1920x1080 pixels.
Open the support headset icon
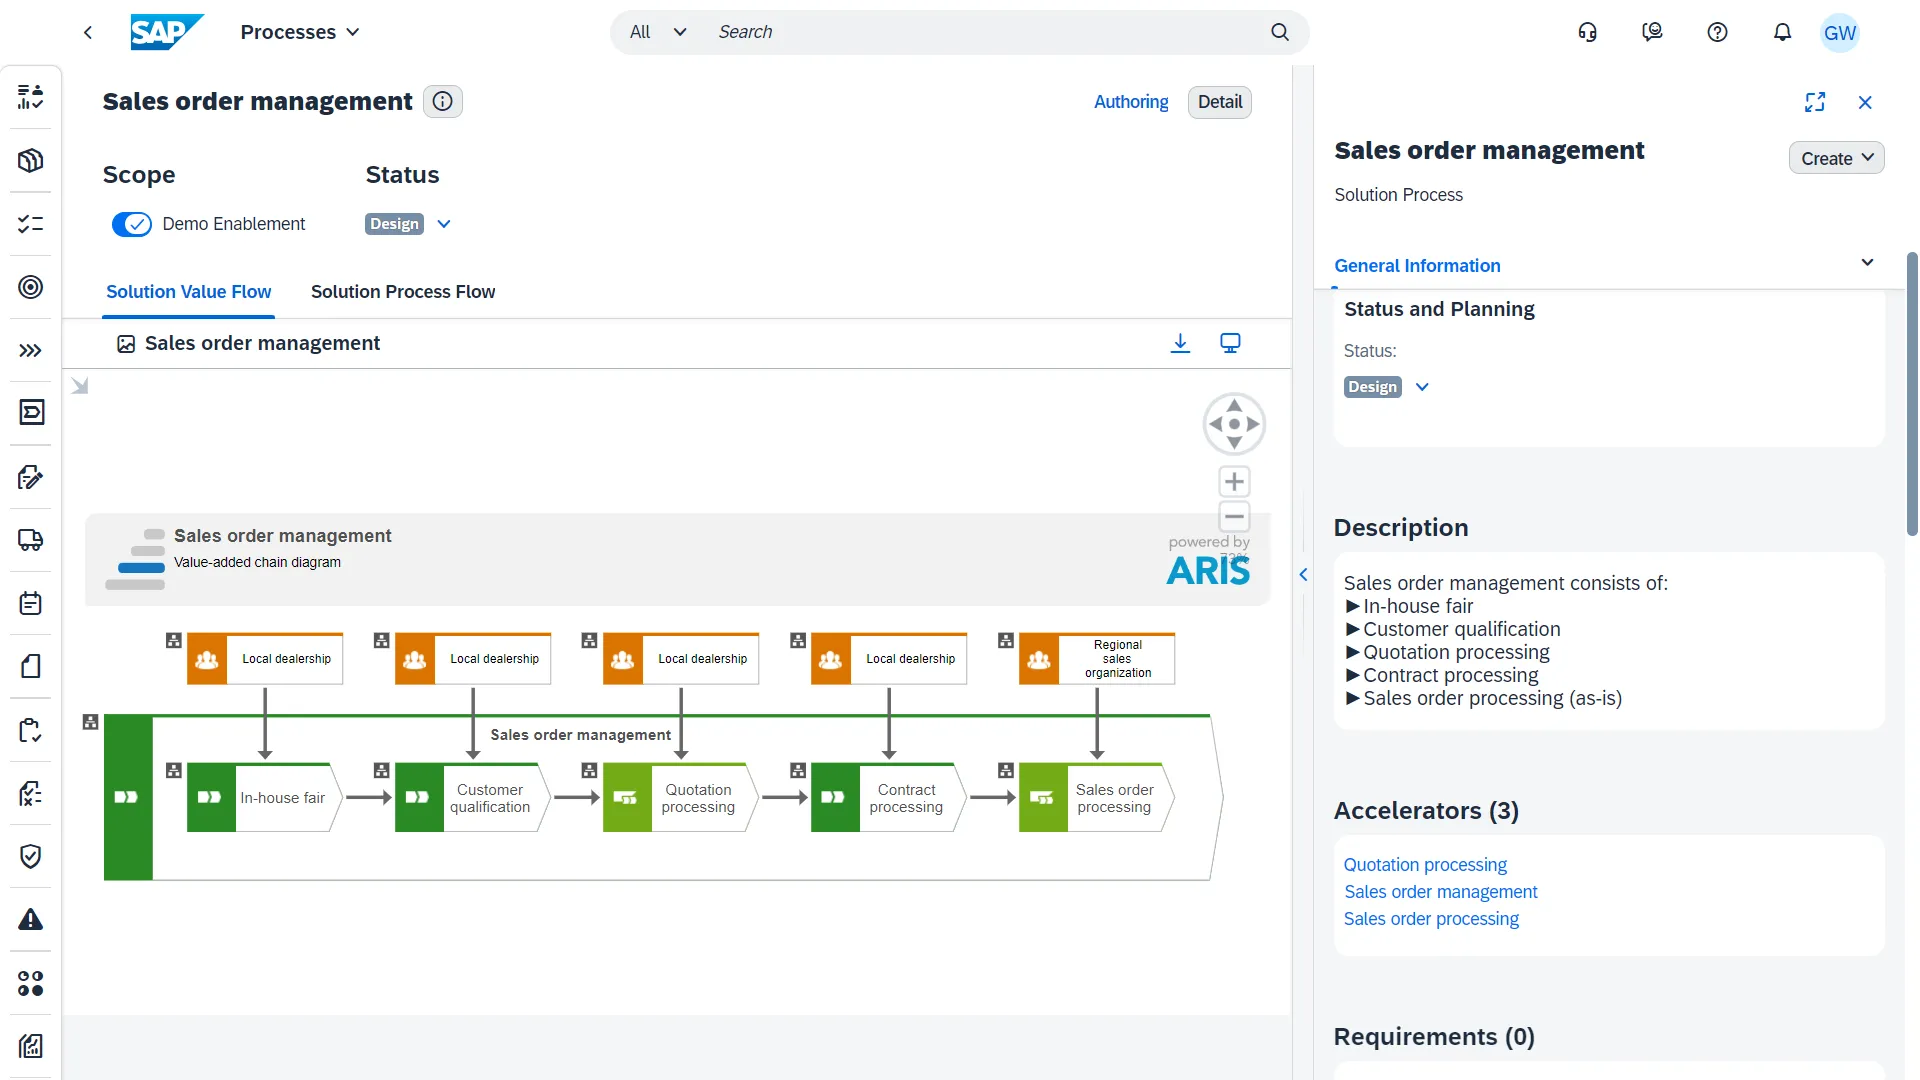[1587, 32]
